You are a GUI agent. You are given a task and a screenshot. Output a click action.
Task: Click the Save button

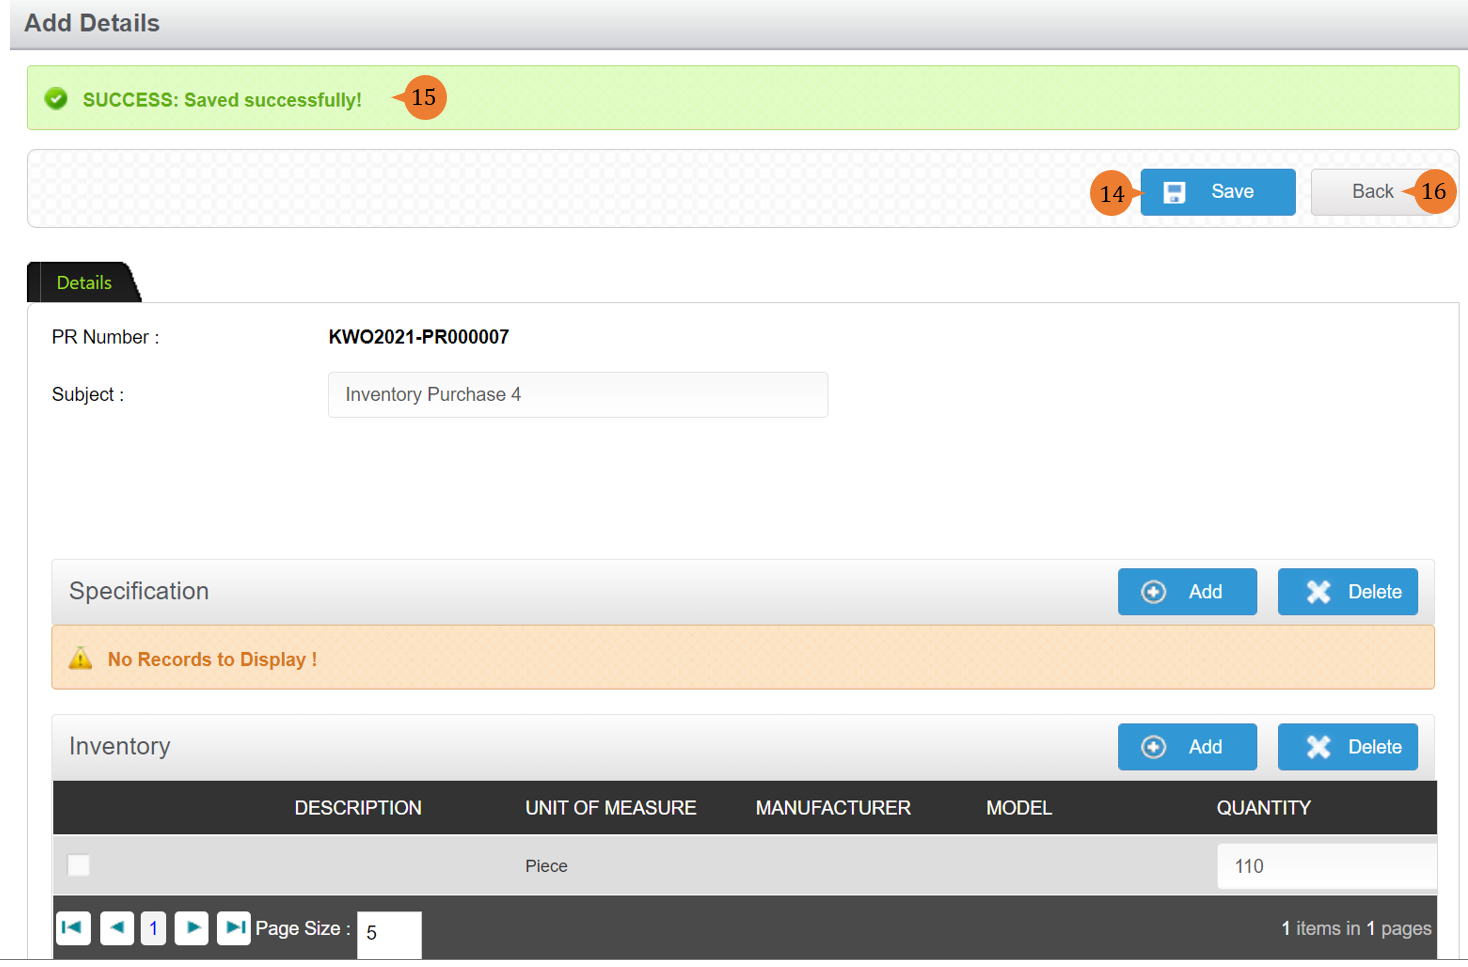point(1217,192)
